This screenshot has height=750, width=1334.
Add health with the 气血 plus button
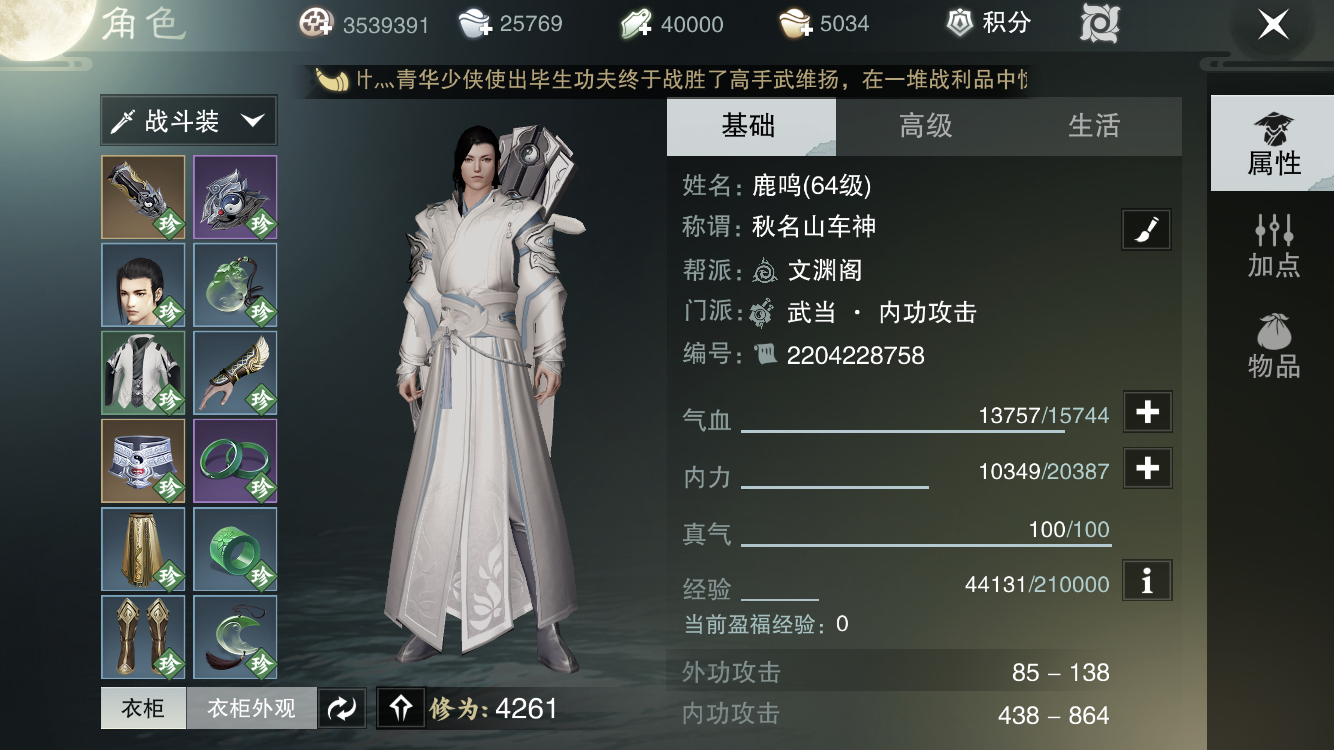(x=1147, y=412)
